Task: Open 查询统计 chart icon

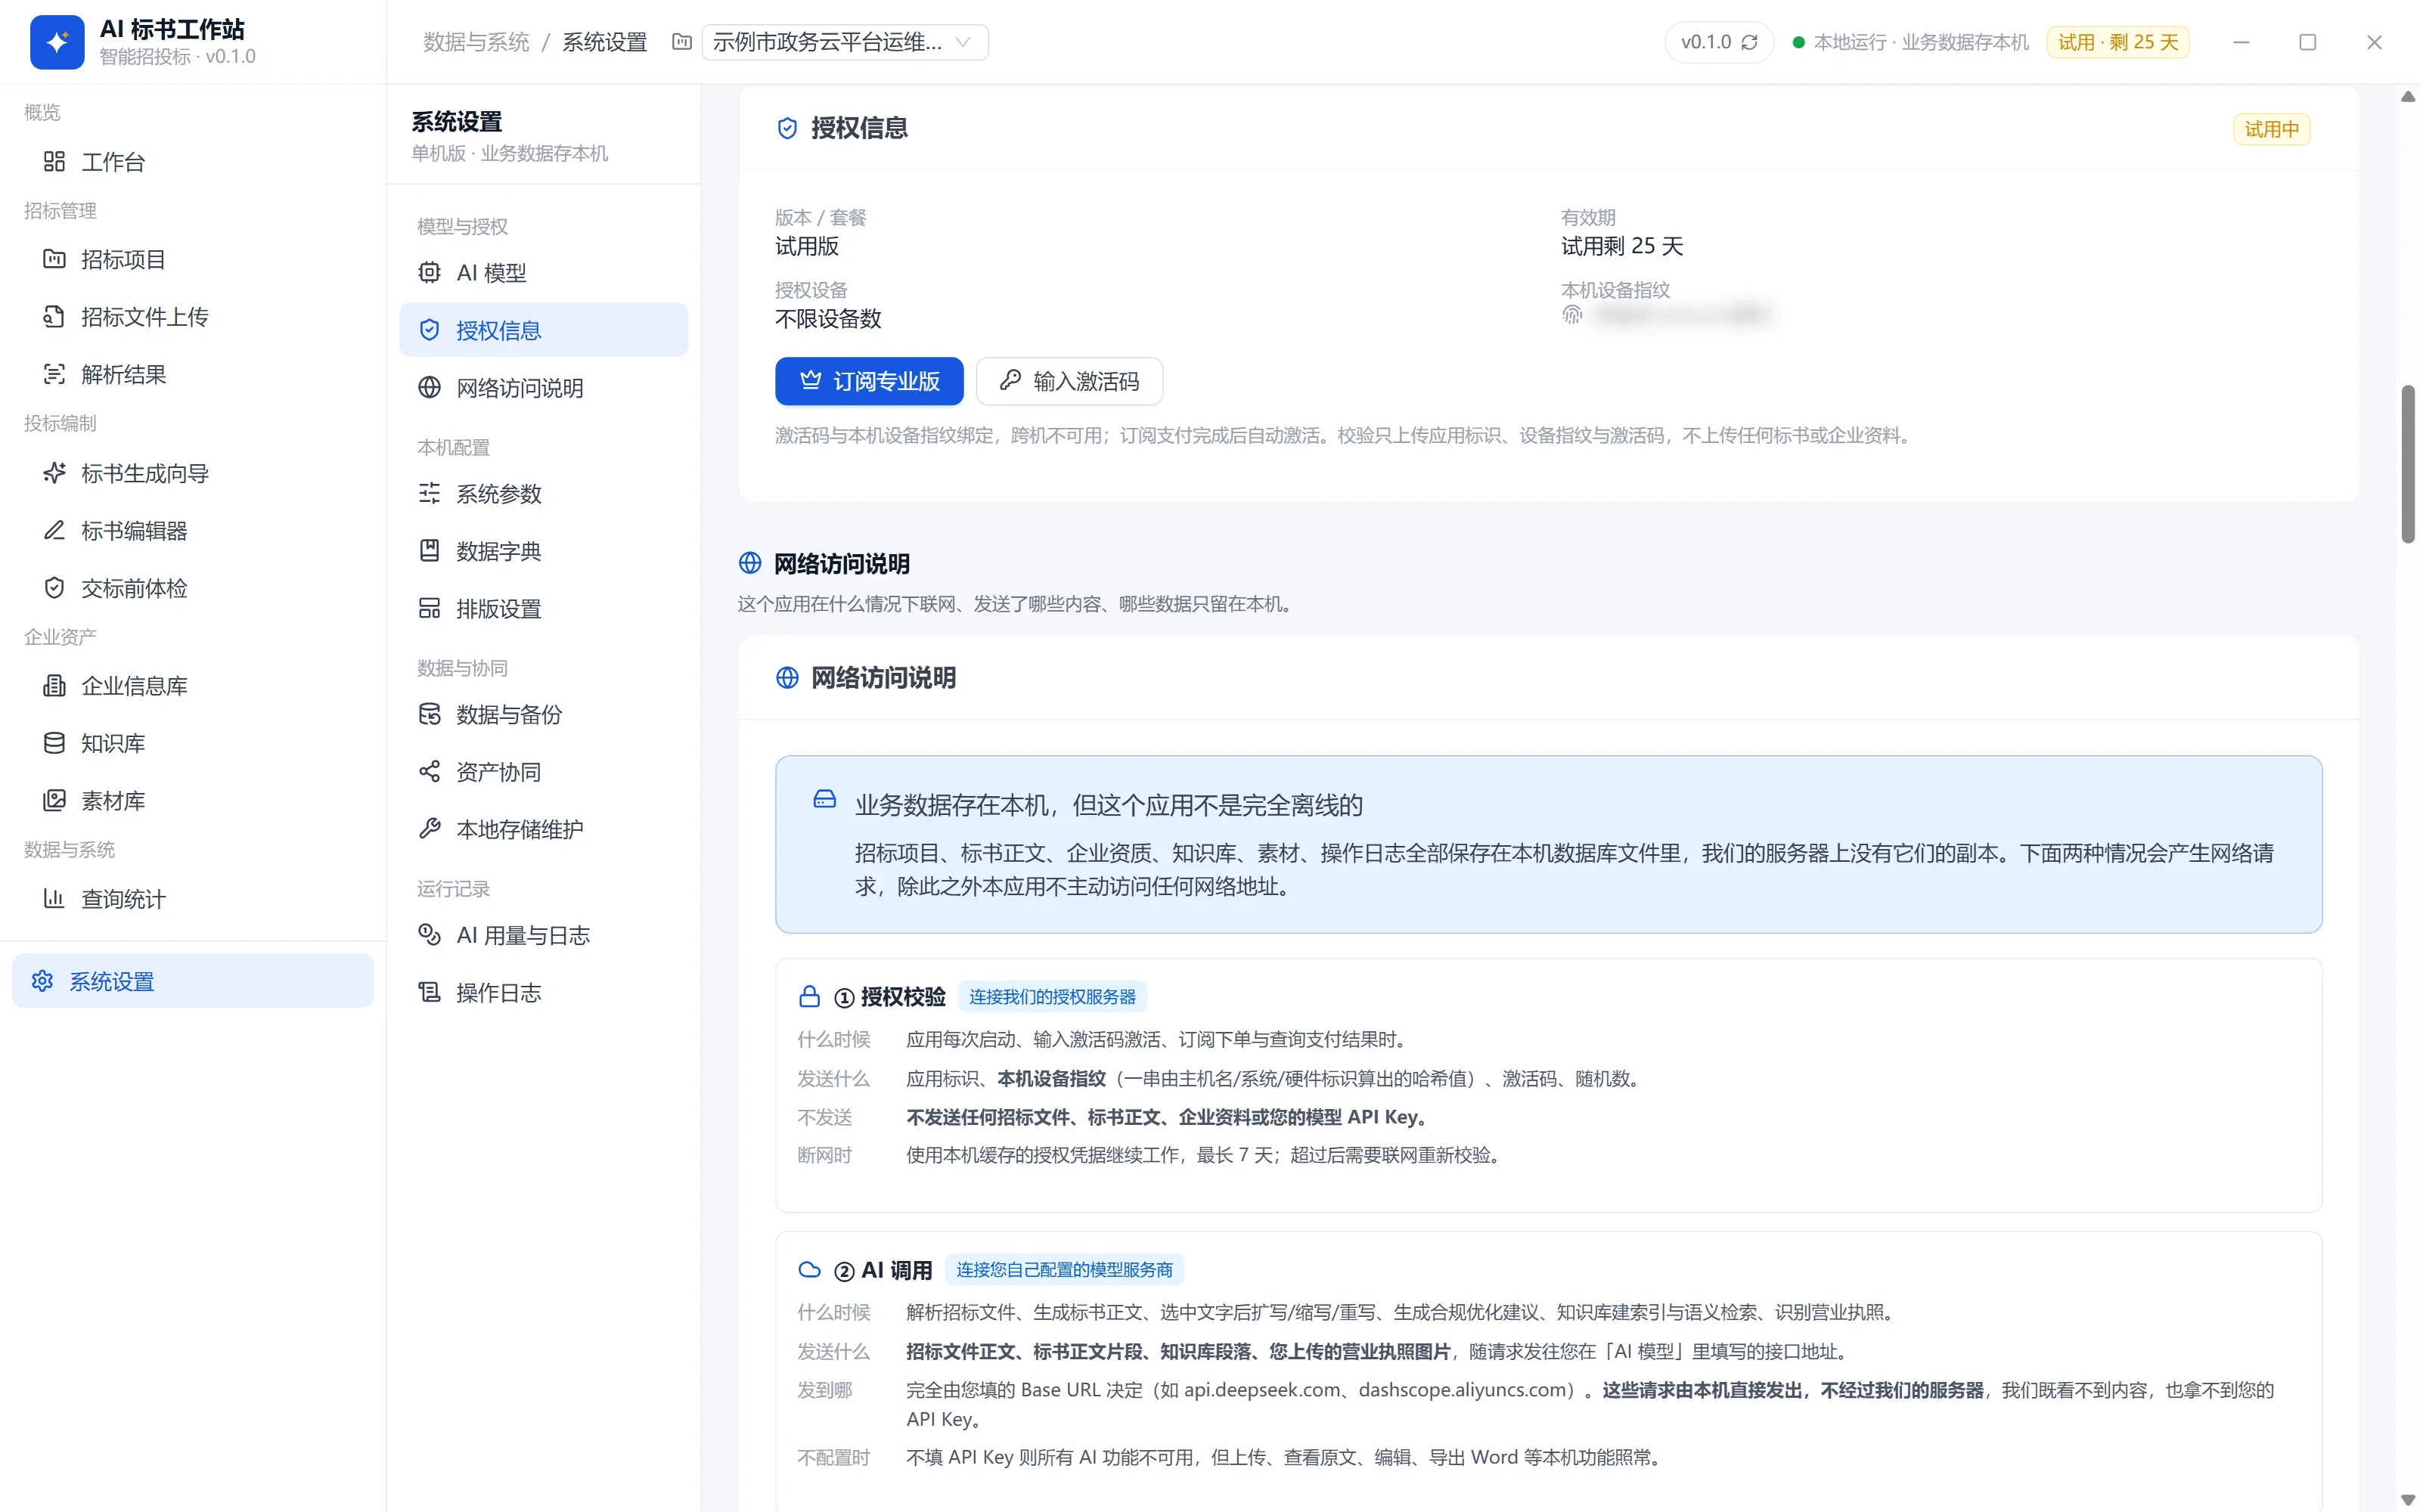Action: pyautogui.click(x=54, y=898)
